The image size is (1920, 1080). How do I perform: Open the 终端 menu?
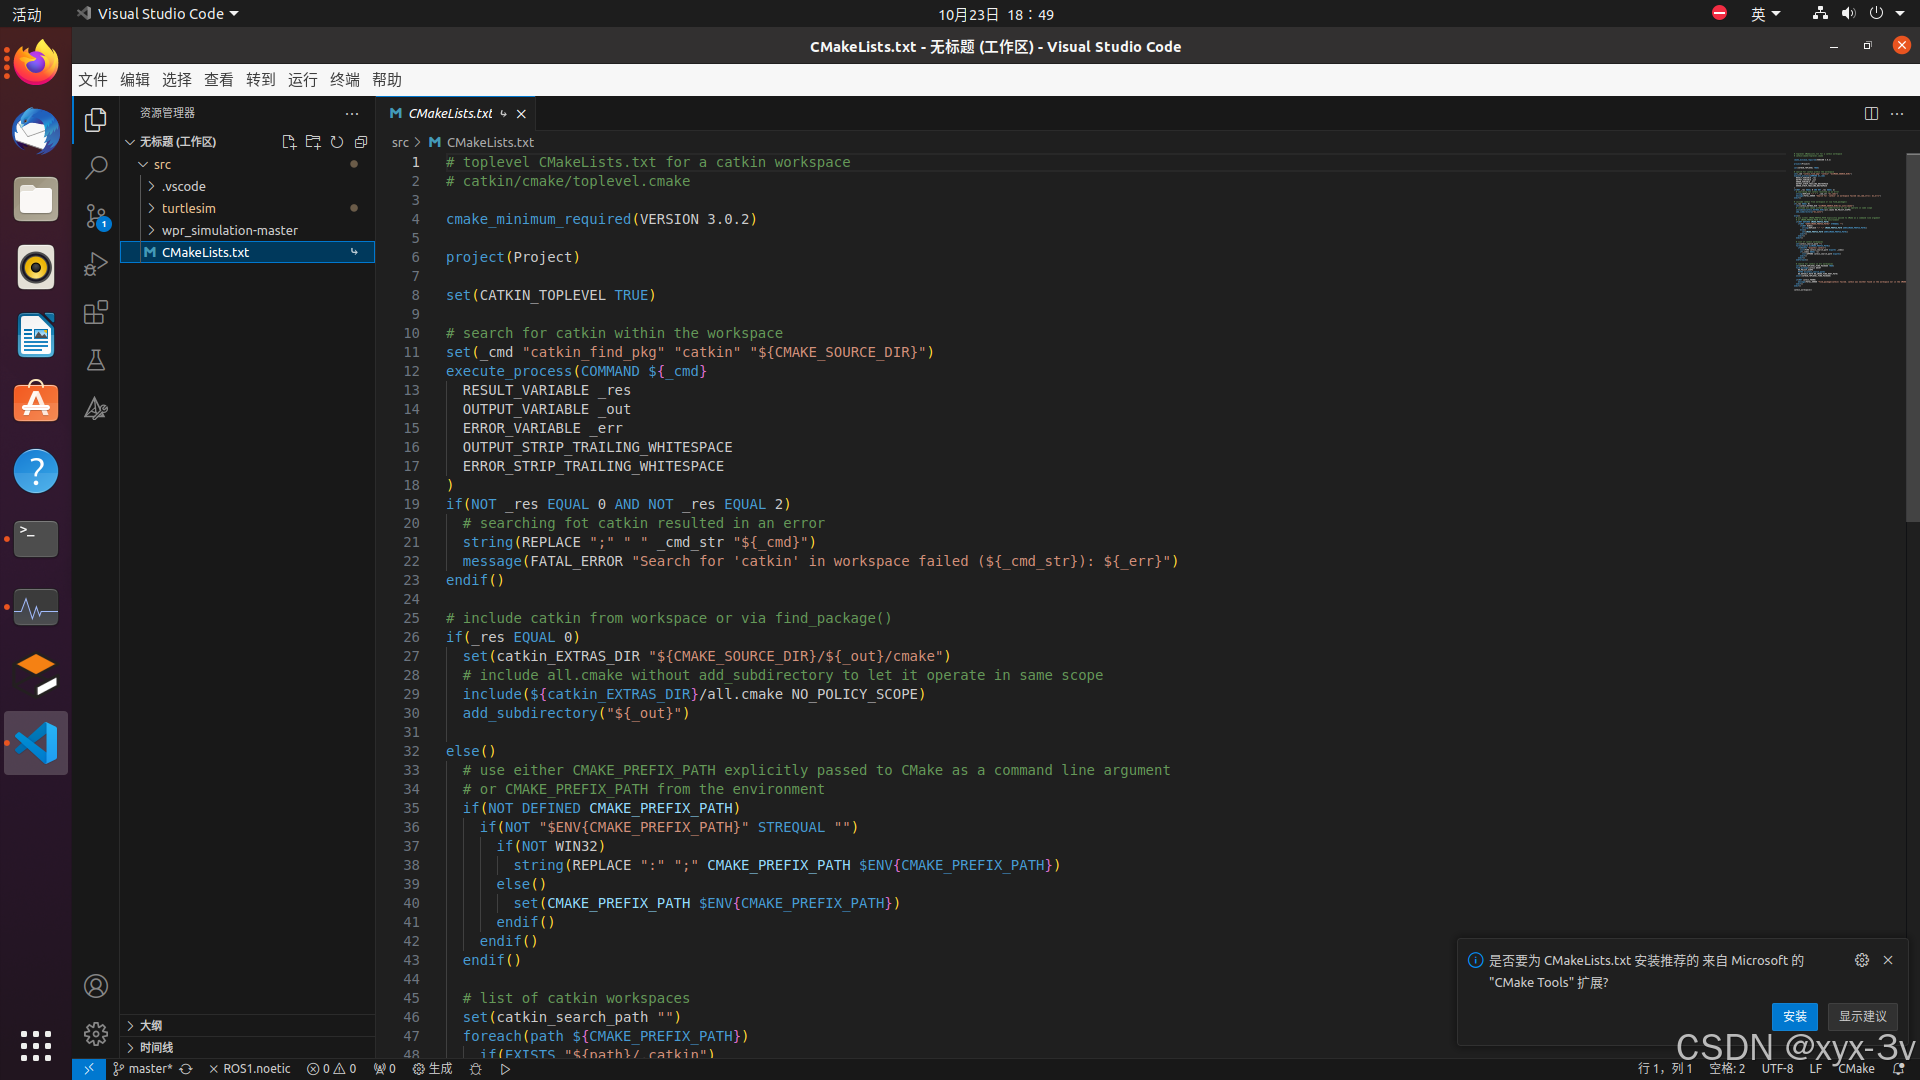345,80
